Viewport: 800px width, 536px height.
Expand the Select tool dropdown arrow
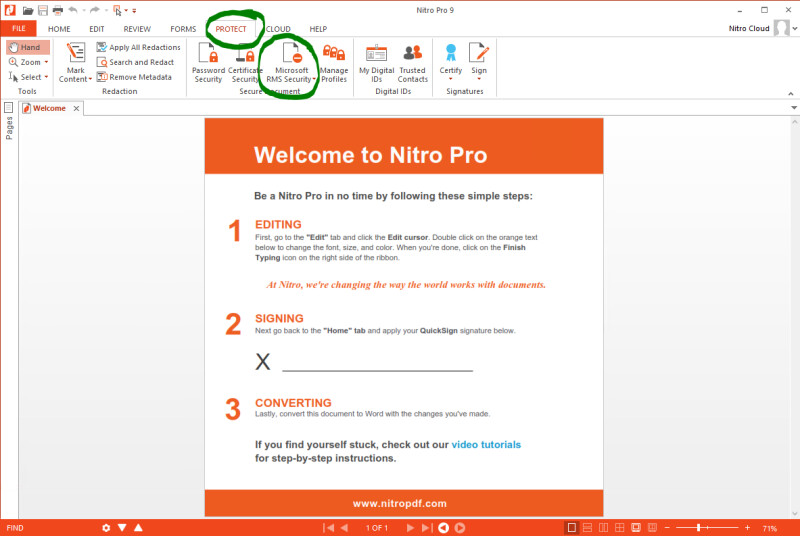pyautogui.click(x=46, y=77)
